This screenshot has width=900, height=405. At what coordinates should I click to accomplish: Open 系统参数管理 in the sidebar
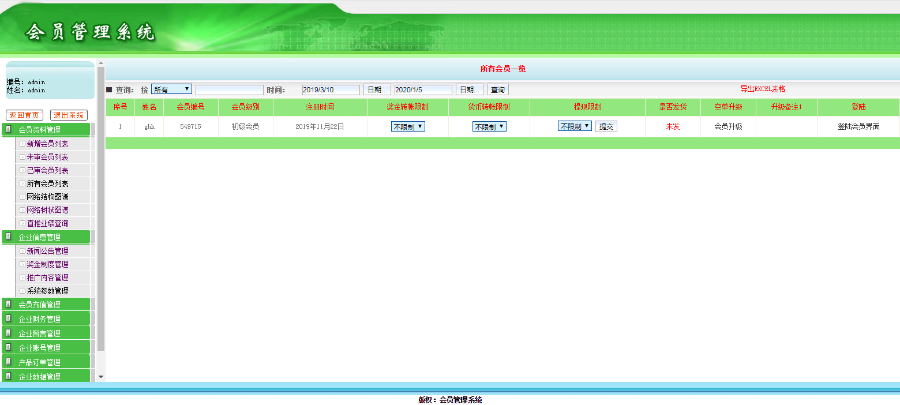coord(48,291)
